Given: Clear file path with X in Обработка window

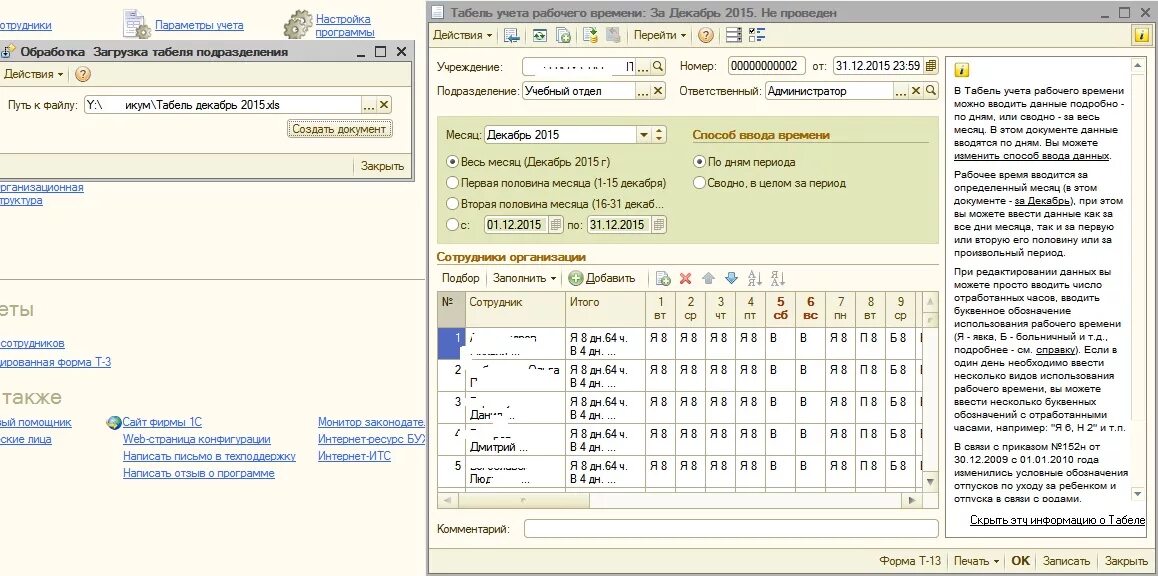Looking at the screenshot, I should [x=383, y=105].
